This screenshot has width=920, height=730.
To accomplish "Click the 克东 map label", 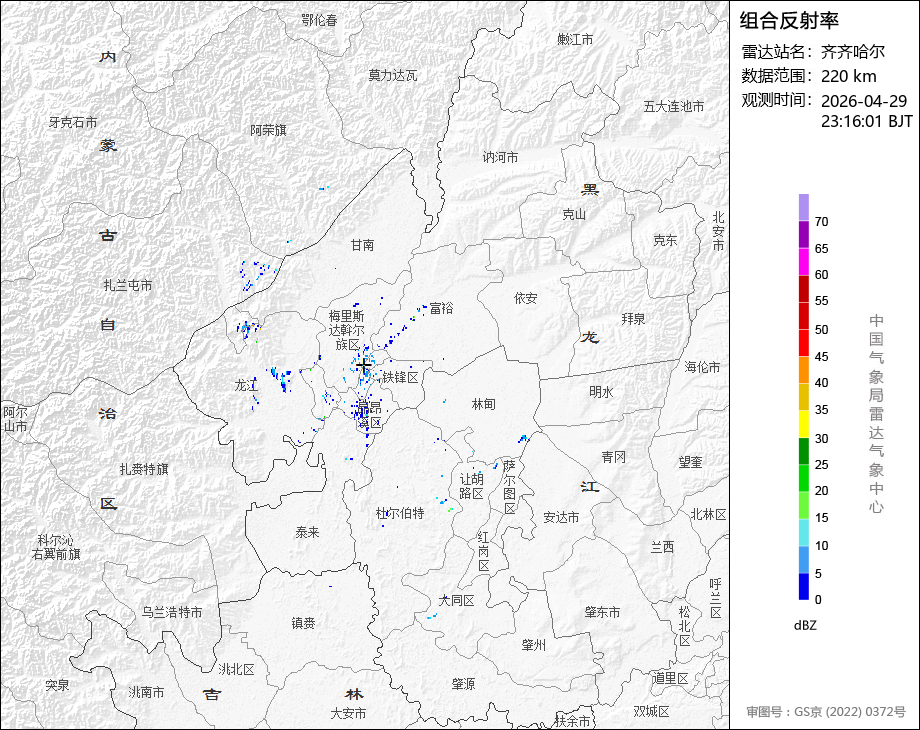I will (665, 240).
